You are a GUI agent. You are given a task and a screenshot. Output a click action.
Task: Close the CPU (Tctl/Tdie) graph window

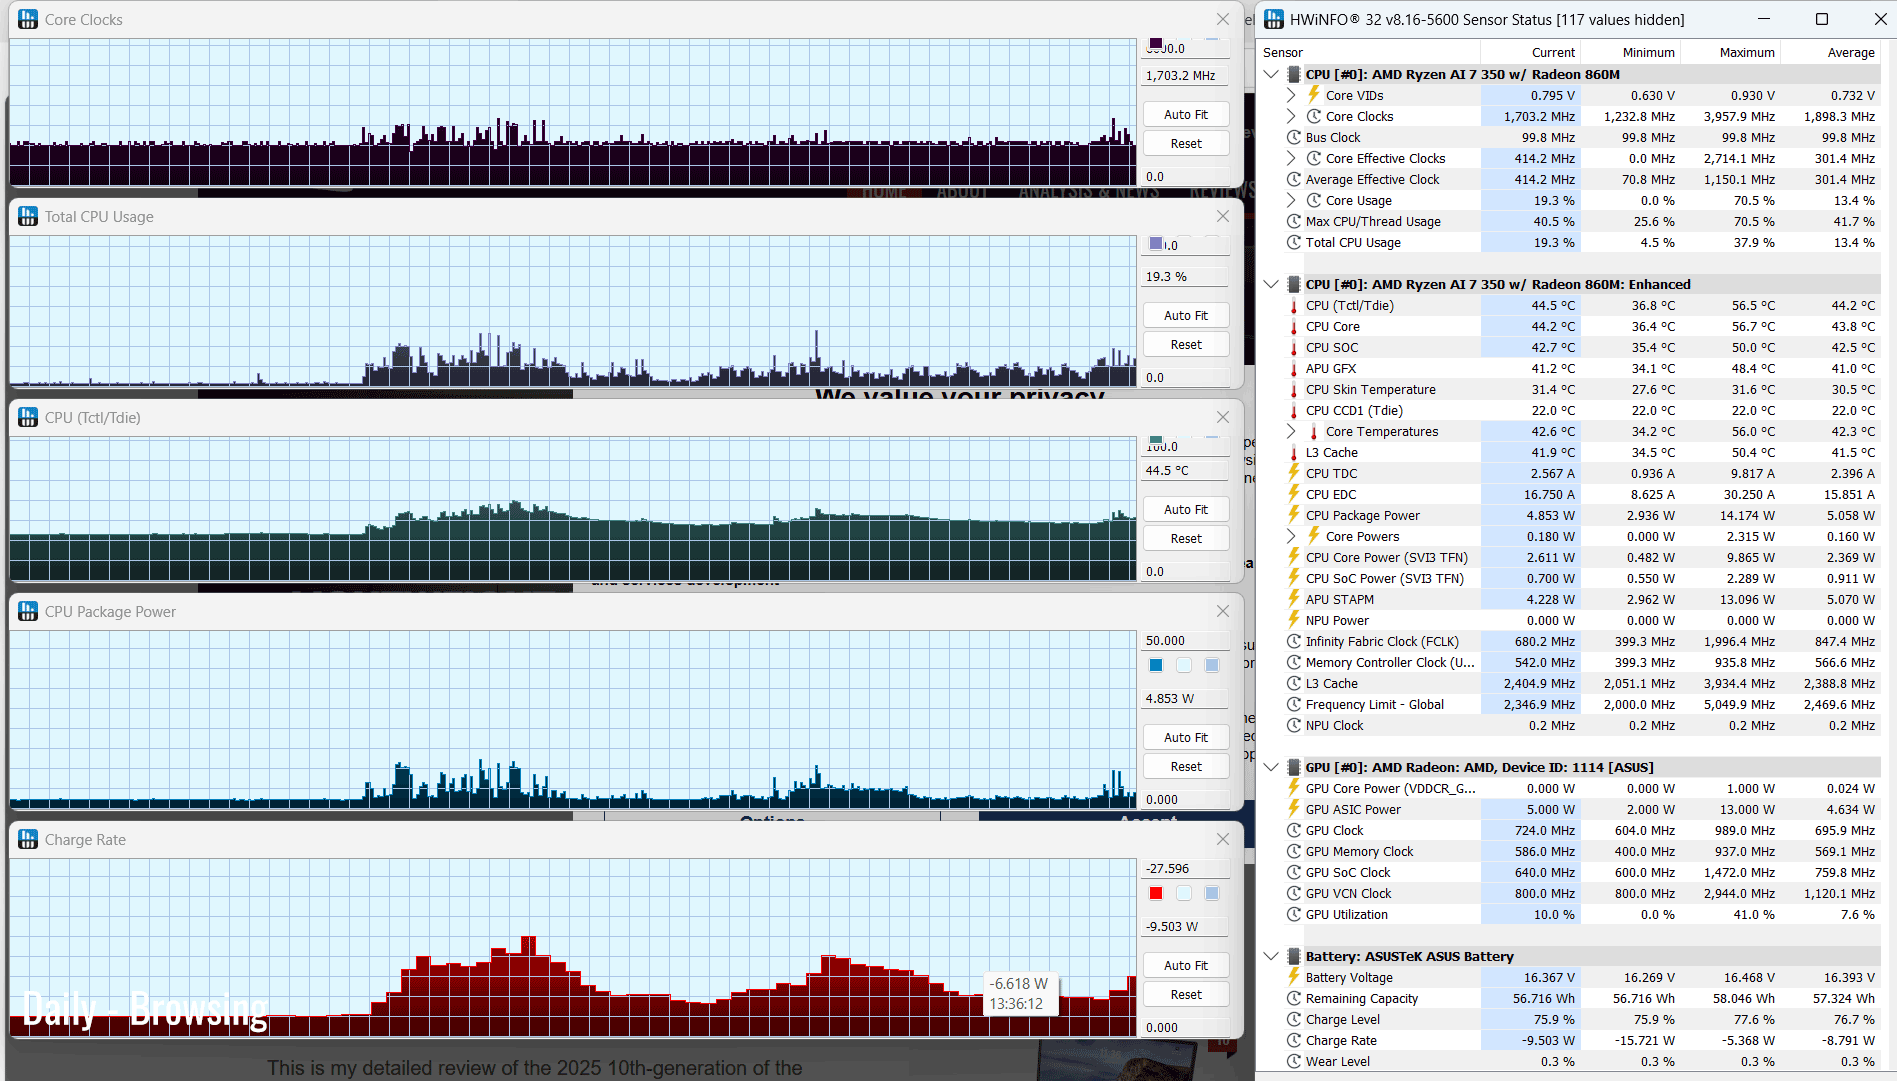(1222, 417)
